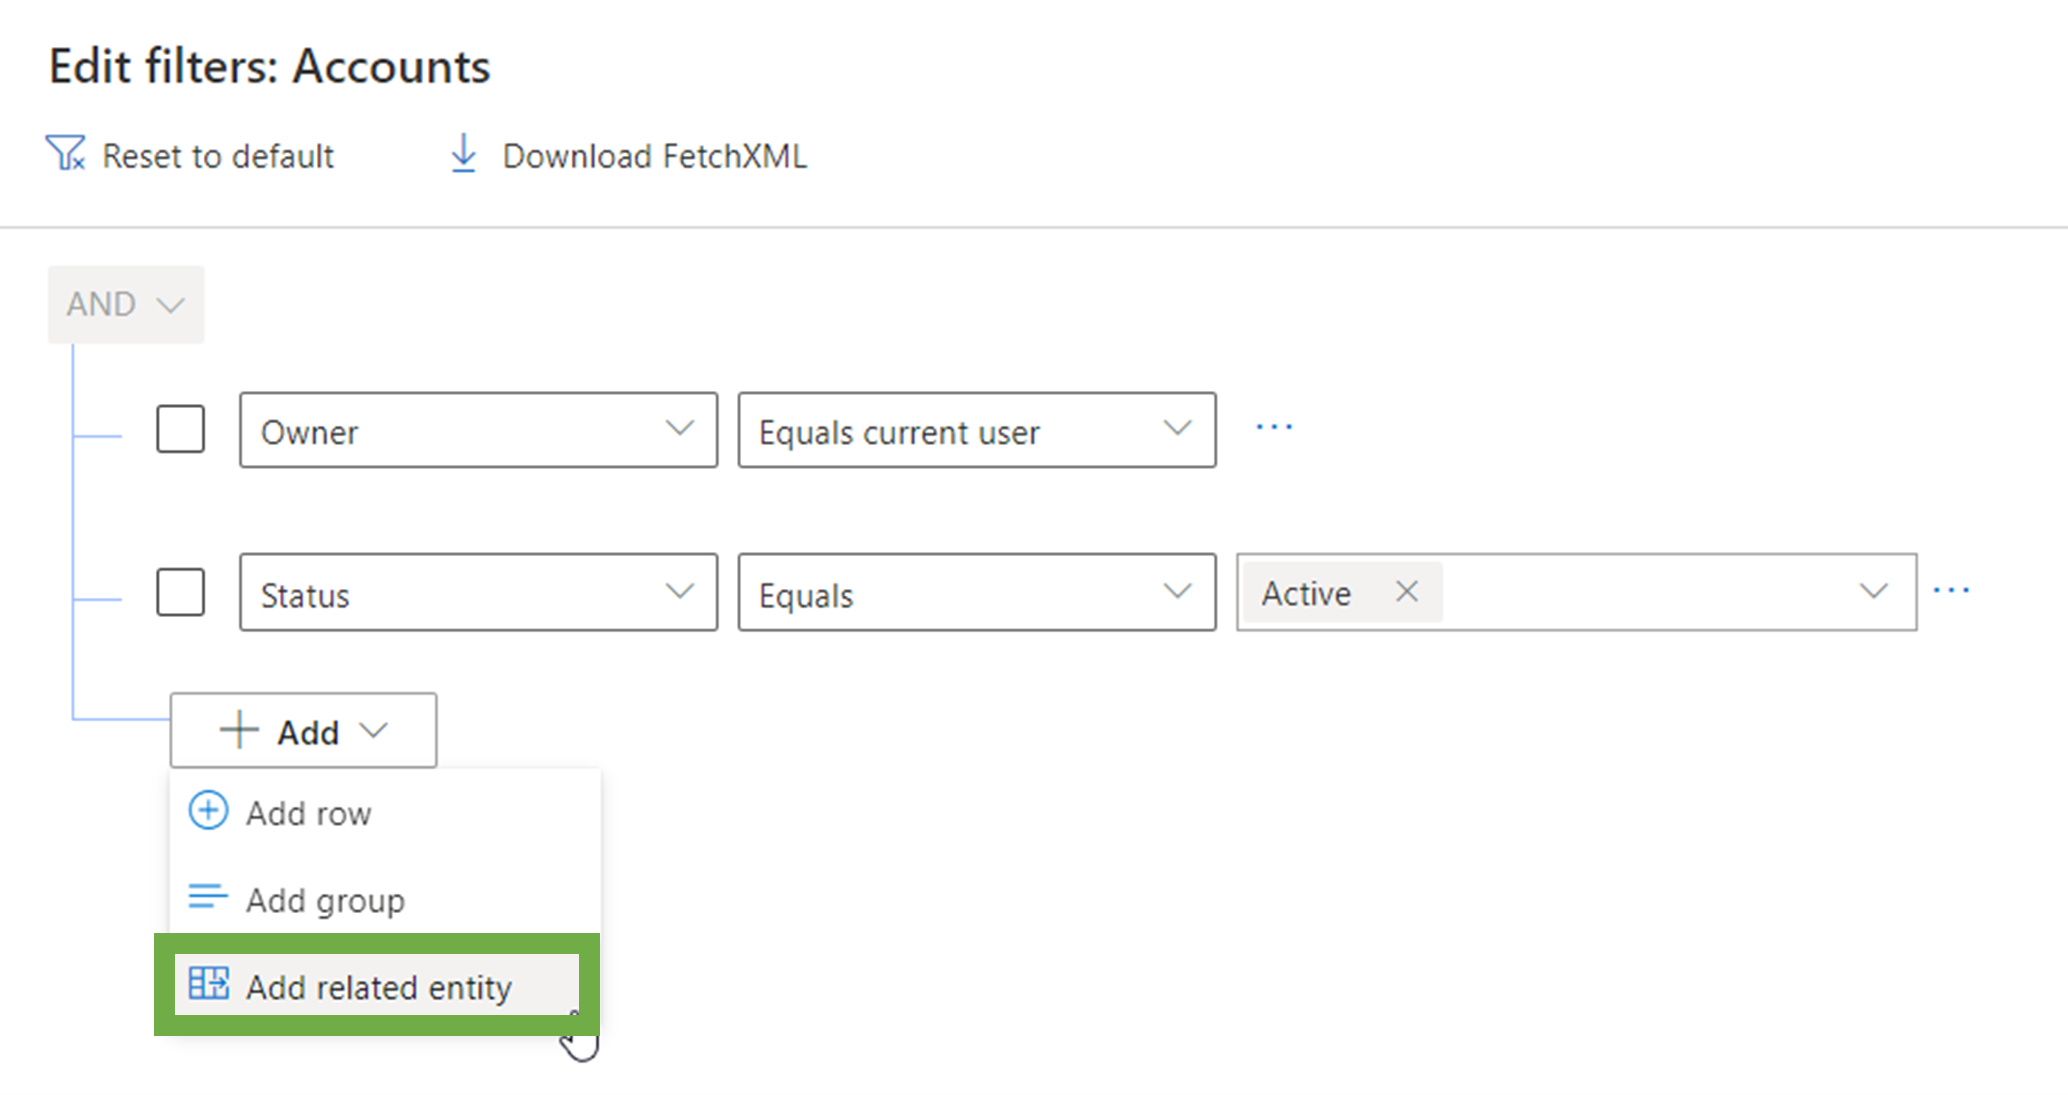Check the Status row checkbox

click(x=181, y=592)
